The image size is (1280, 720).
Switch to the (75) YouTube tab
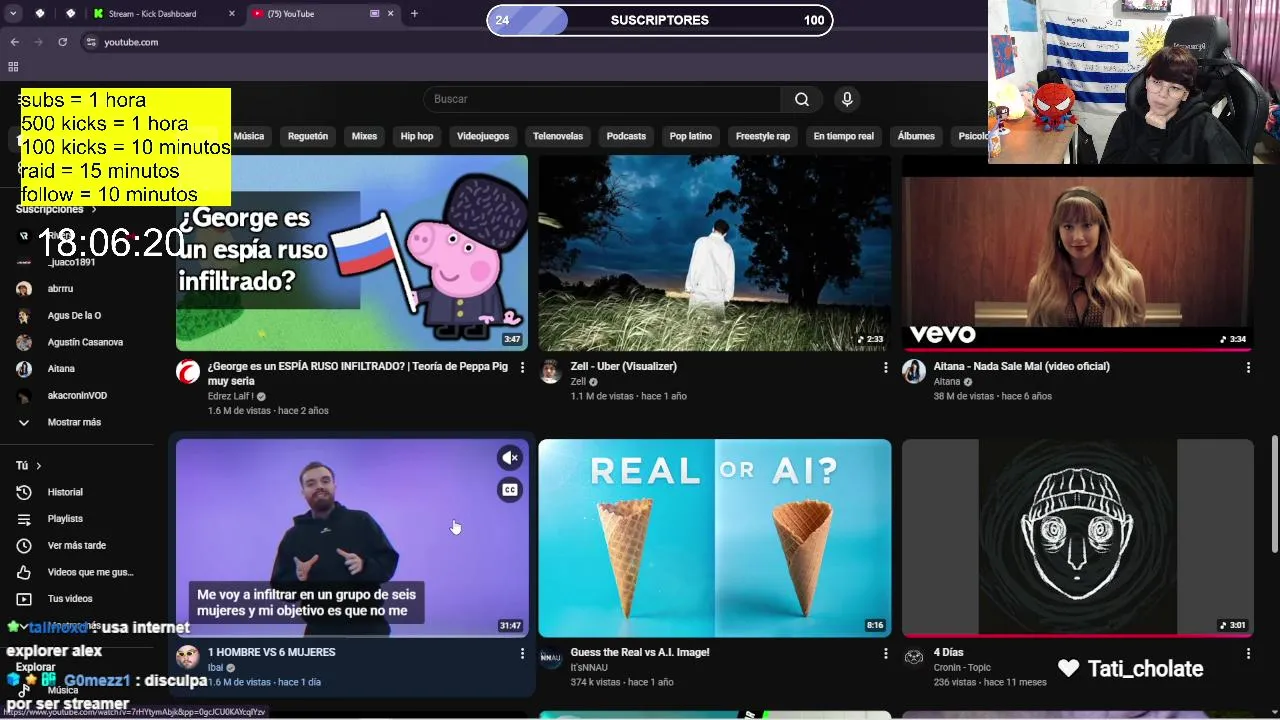click(x=322, y=14)
